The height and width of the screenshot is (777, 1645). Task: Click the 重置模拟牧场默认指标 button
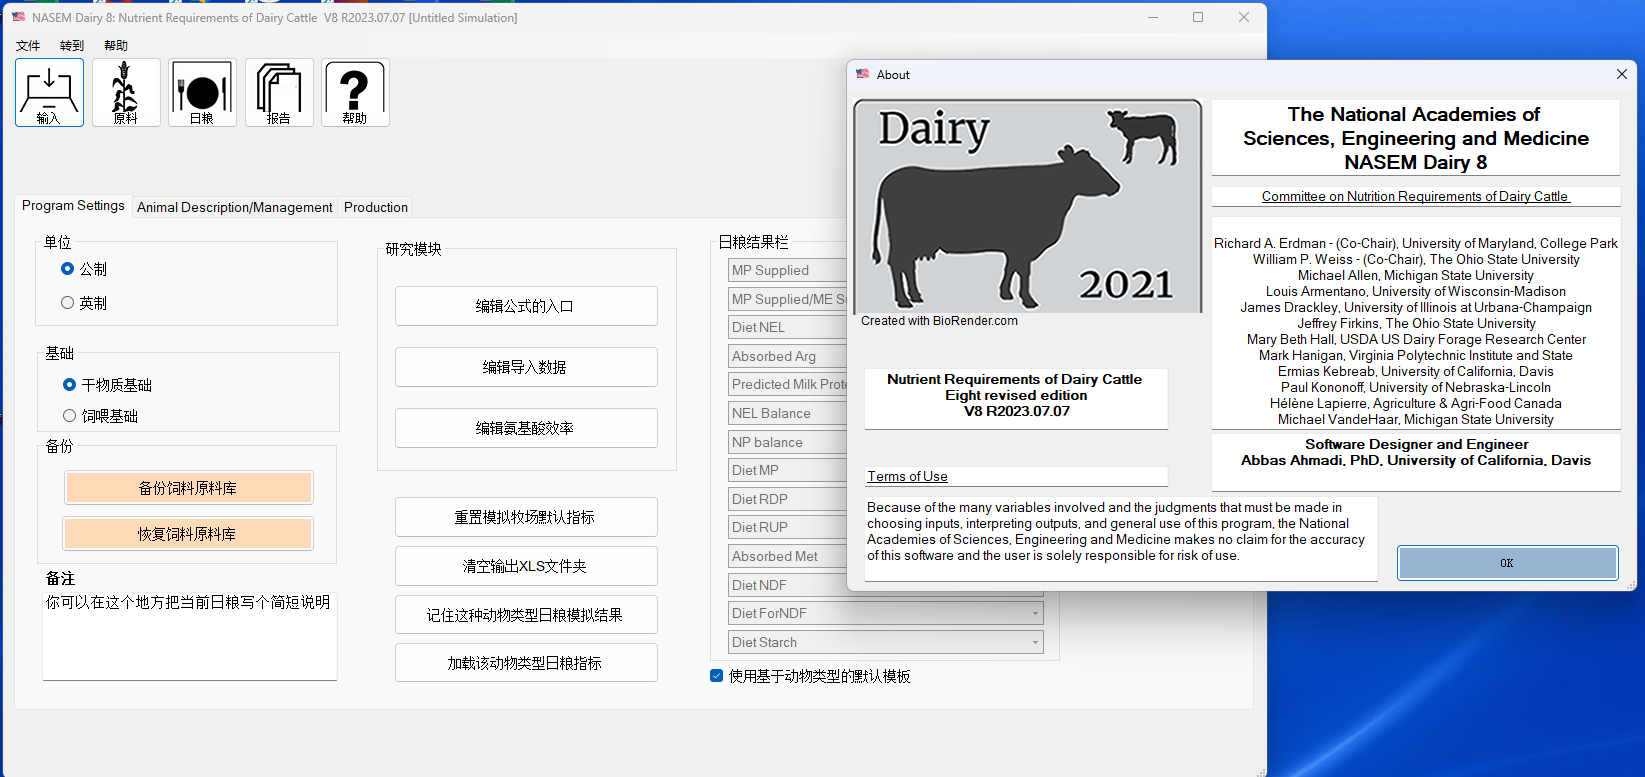click(x=526, y=517)
